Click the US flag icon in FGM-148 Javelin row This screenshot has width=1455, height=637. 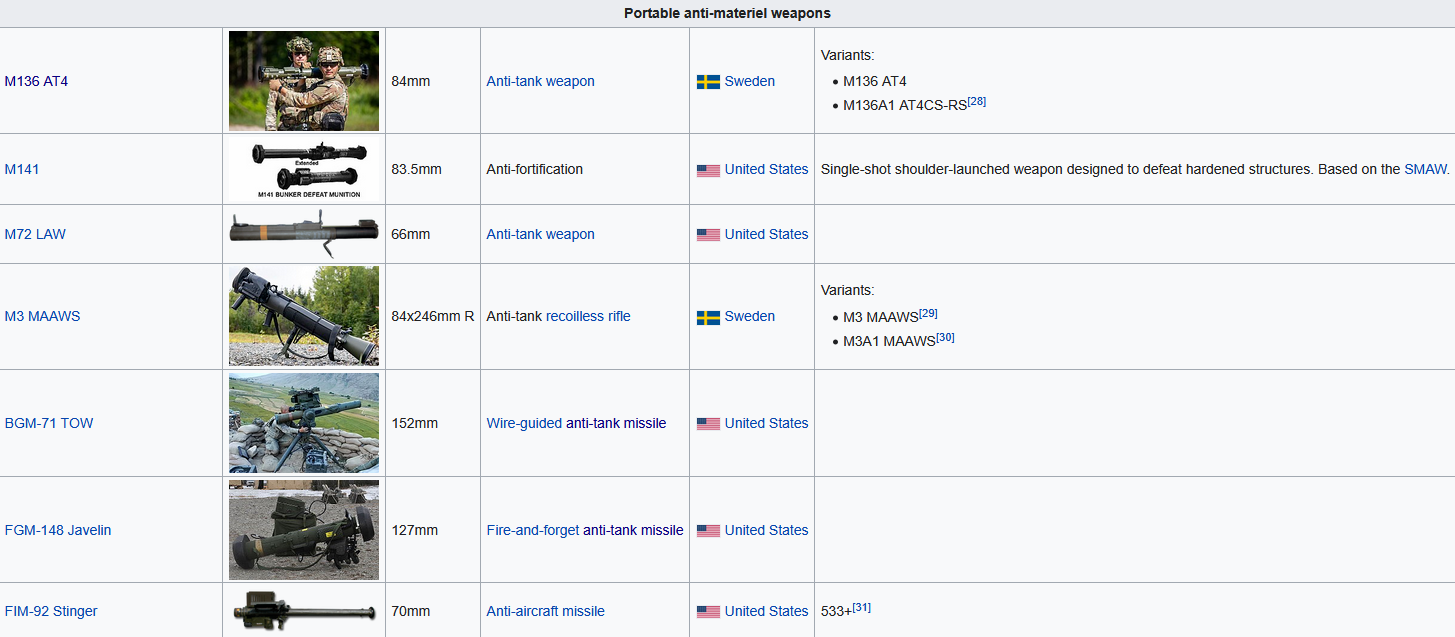[x=708, y=531]
